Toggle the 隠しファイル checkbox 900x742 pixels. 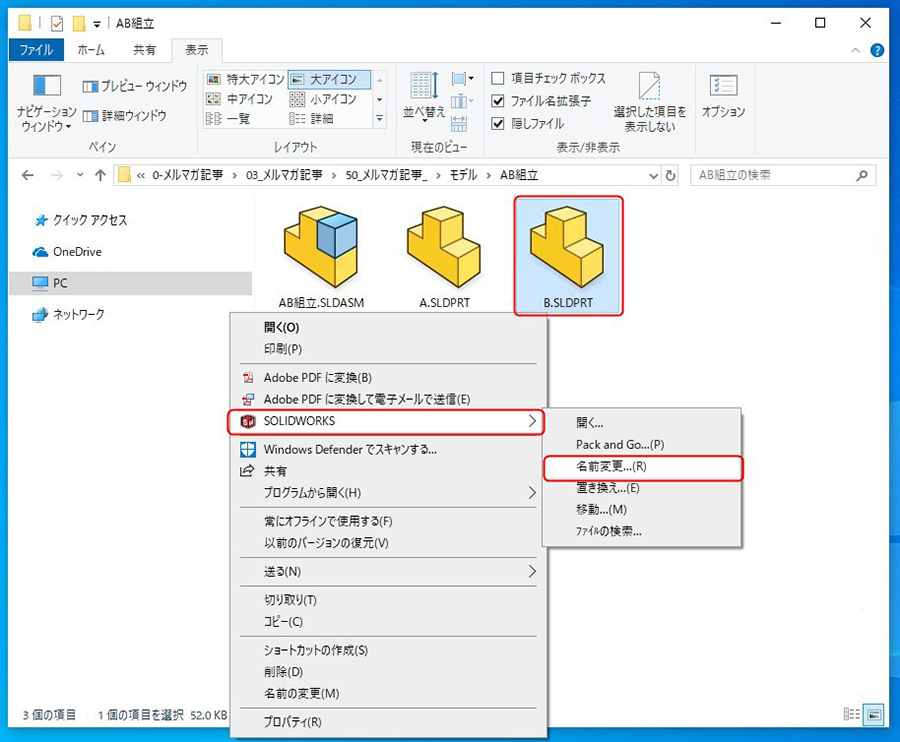pyautogui.click(x=498, y=123)
